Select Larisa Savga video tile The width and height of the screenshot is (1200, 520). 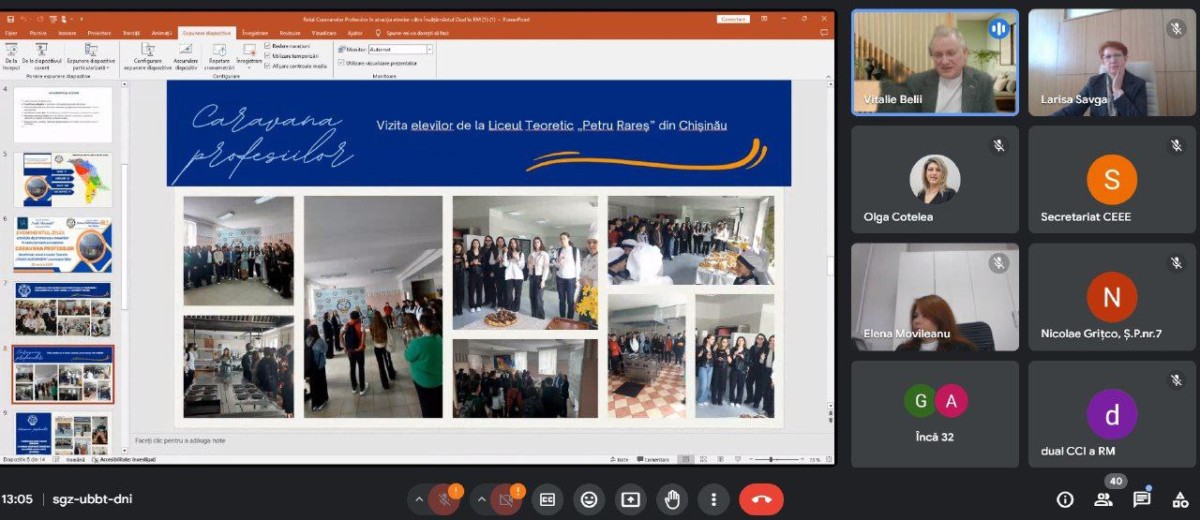(1112, 63)
